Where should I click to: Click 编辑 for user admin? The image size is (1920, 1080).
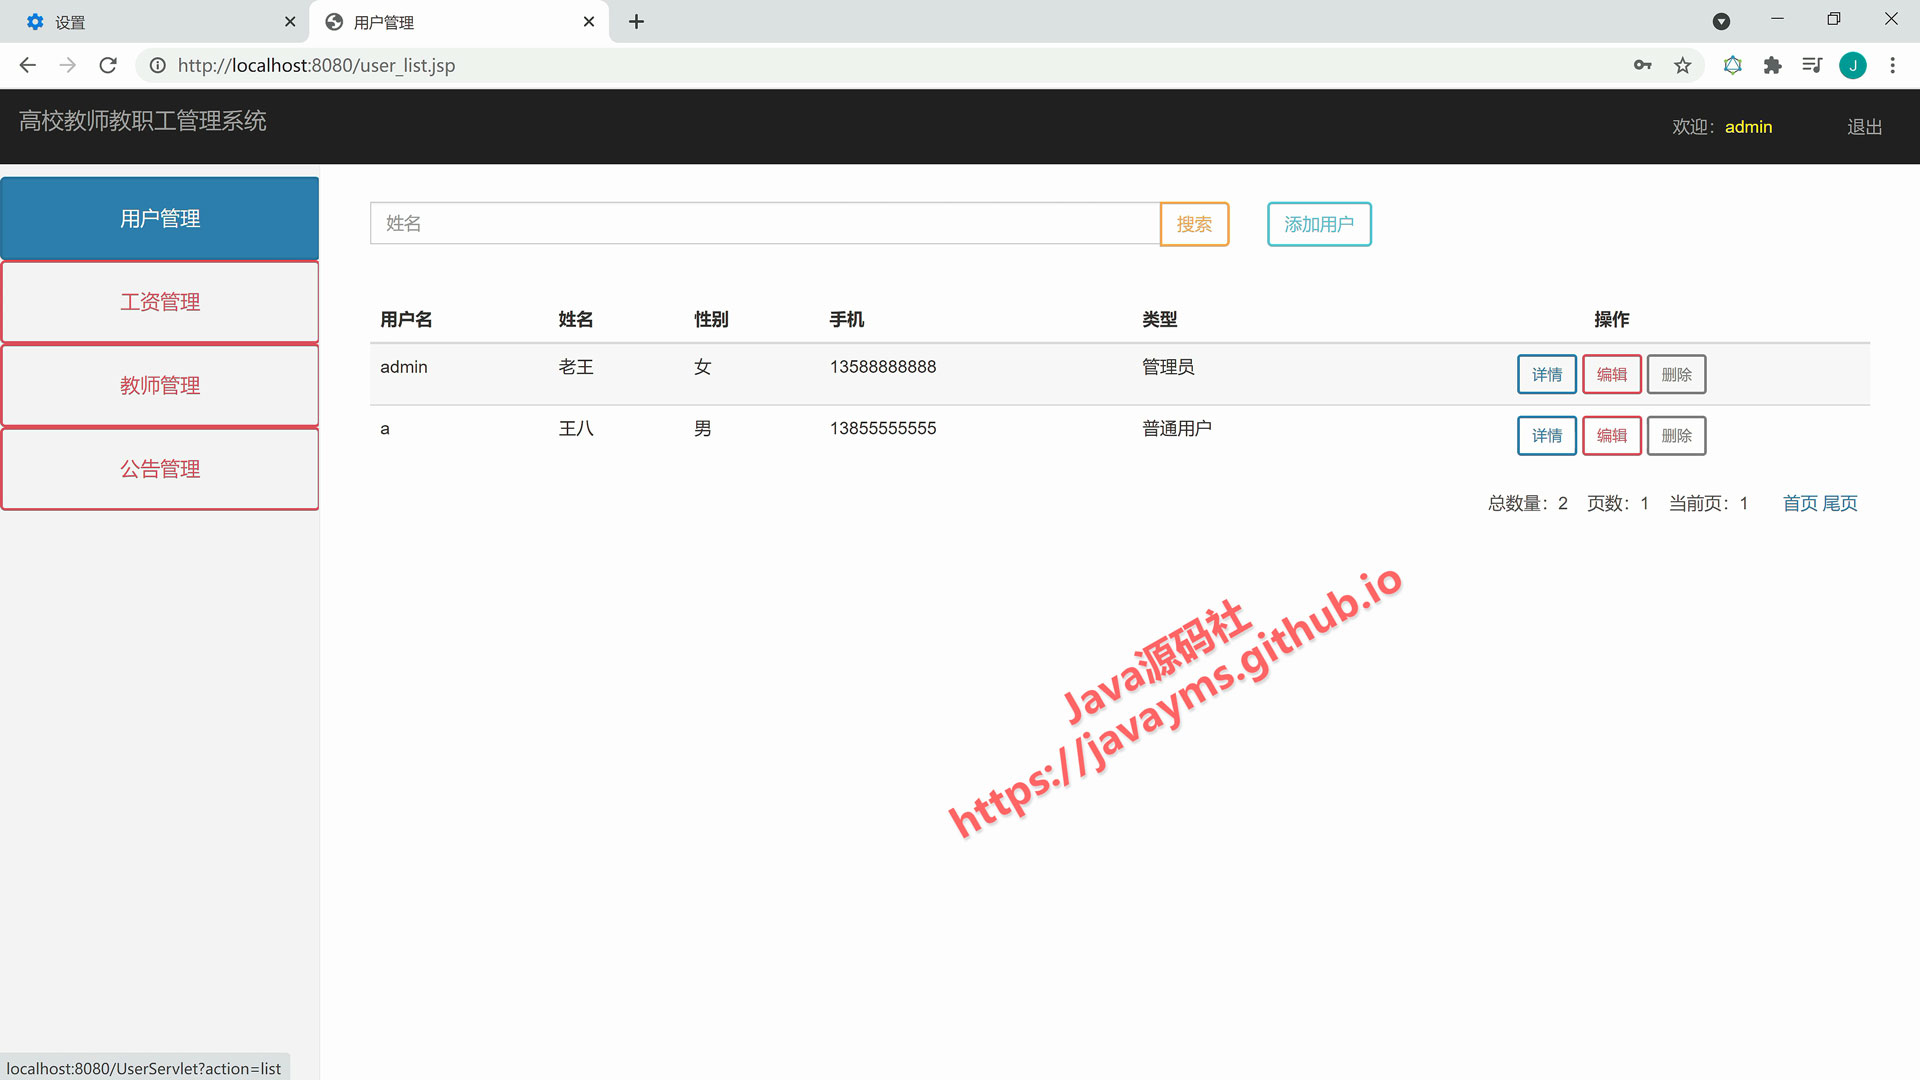[1611, 374]
